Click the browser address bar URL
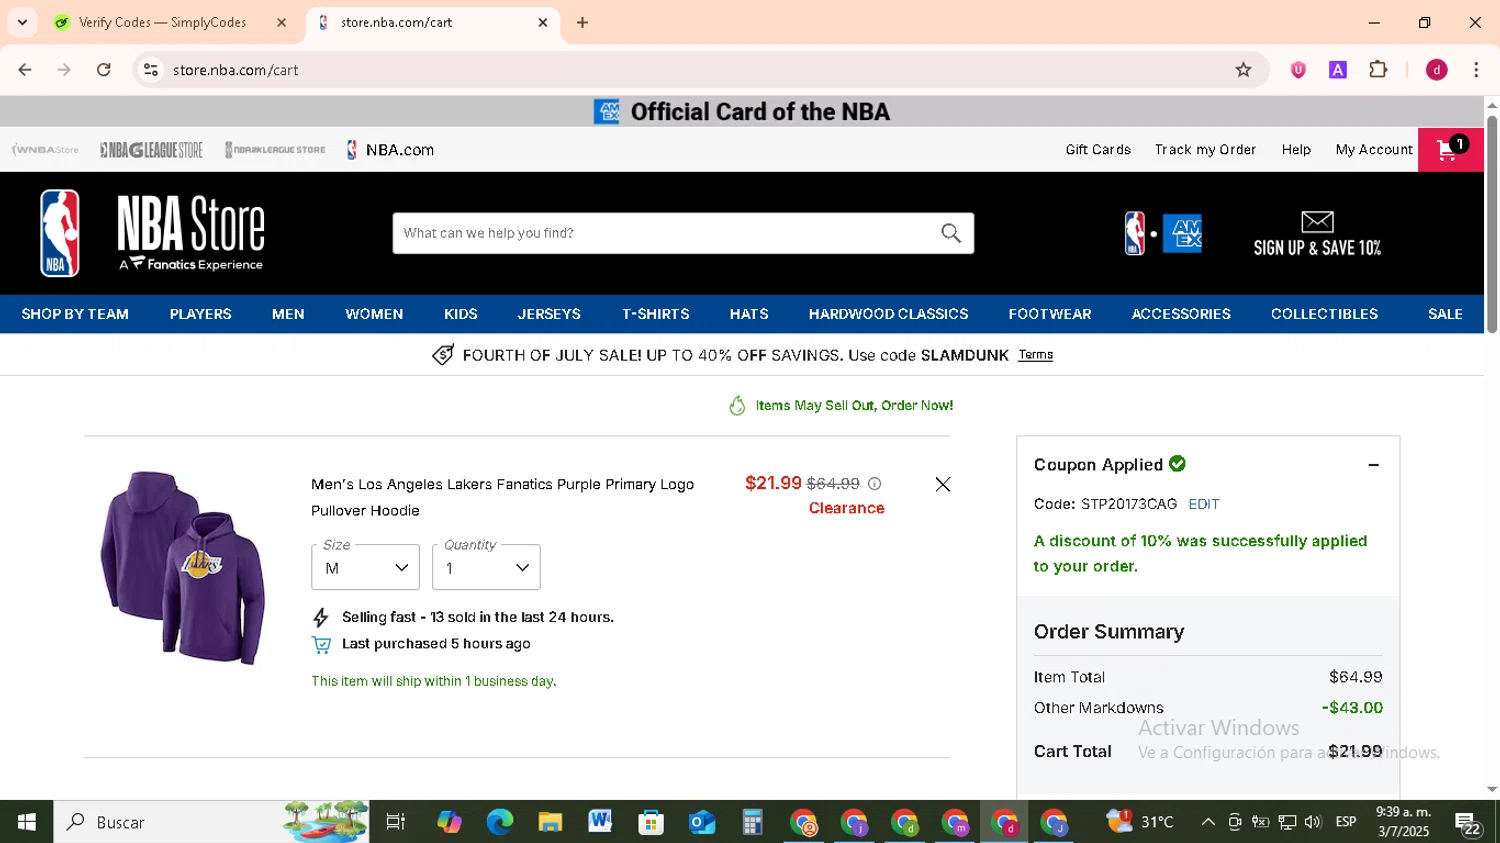 coord(236,70)
